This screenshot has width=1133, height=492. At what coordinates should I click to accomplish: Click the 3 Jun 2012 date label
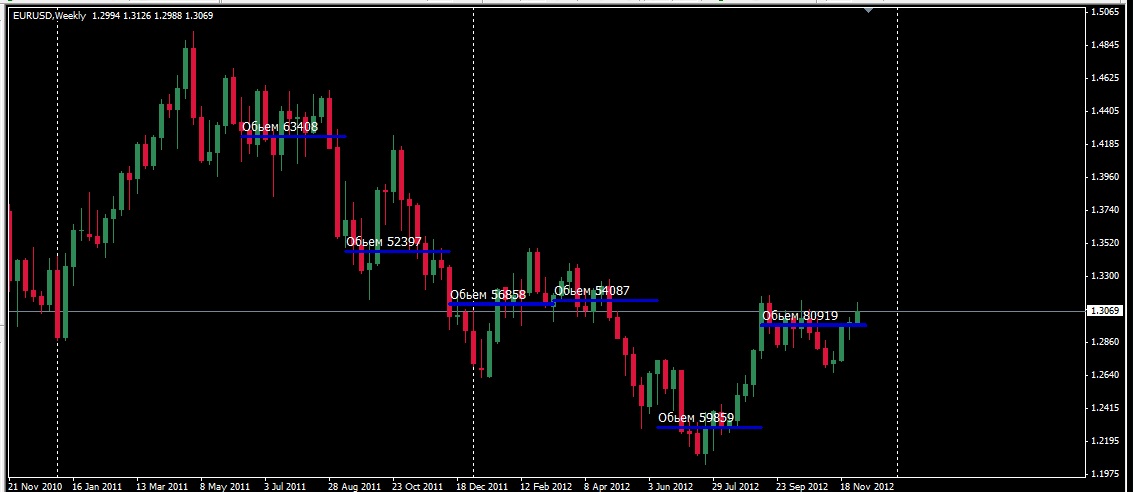pos(671,486)
